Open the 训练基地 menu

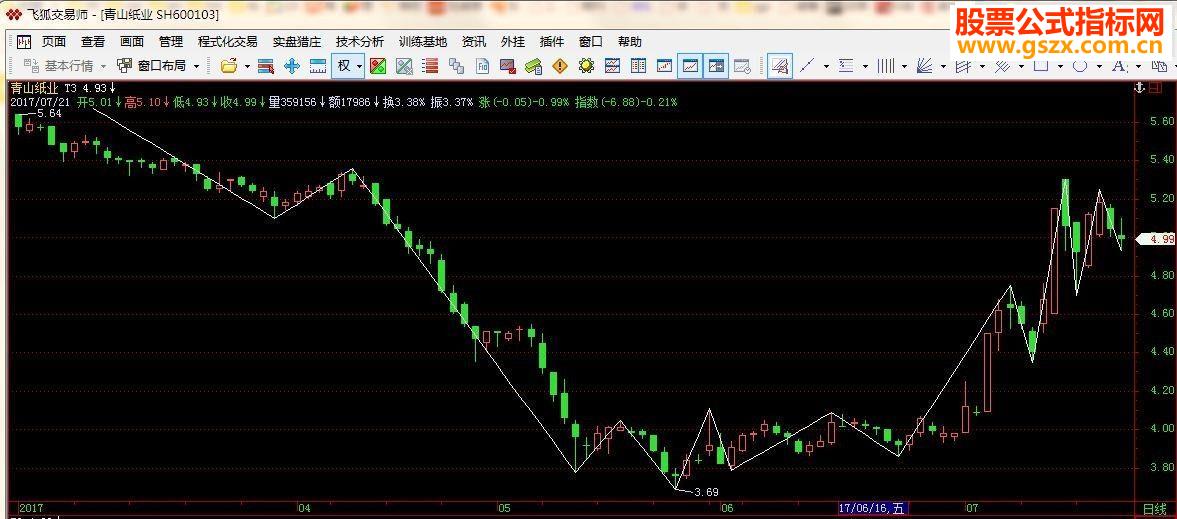pyautogui.click(x=423, y=42)
